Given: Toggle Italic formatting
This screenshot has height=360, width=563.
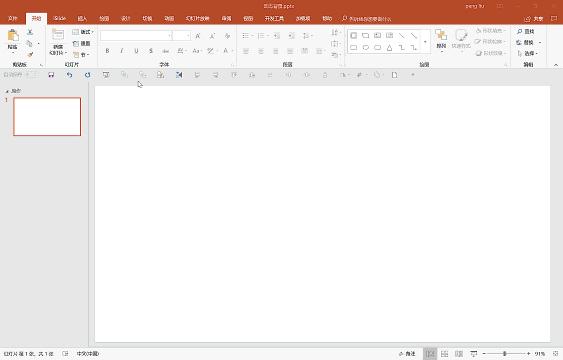Looking at the screenshot, I should click(x=122, y=51).
